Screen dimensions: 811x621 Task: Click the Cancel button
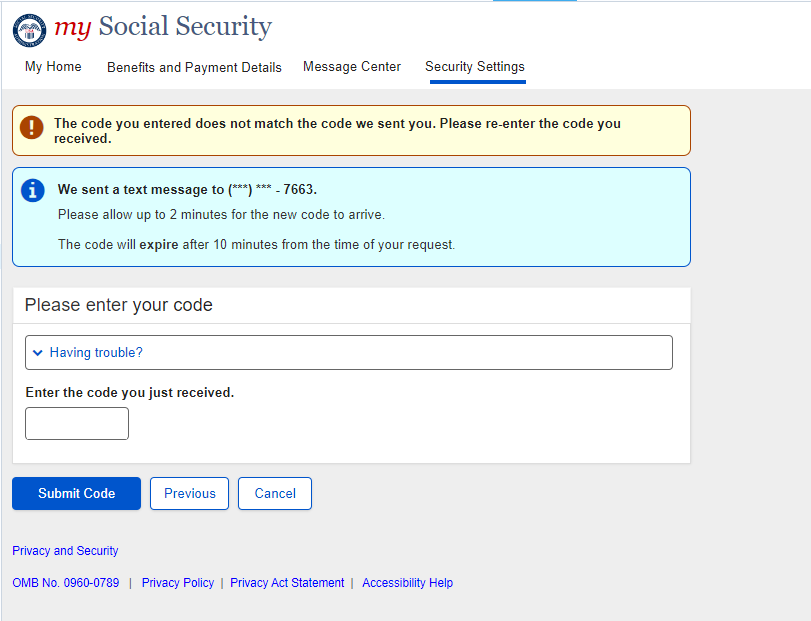(x=275, y=493)
